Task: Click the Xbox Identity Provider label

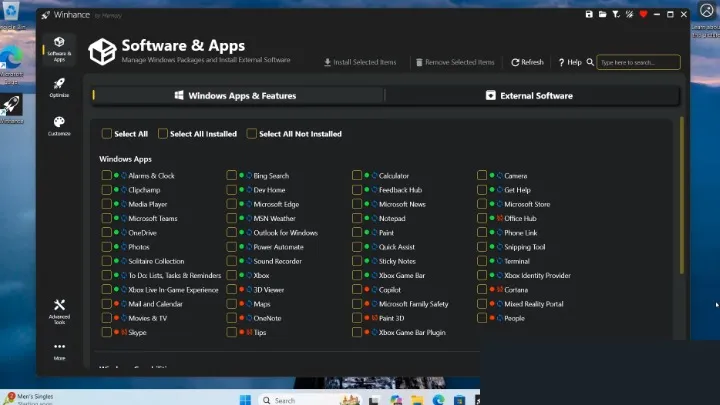Action: (x=537, y=275)
